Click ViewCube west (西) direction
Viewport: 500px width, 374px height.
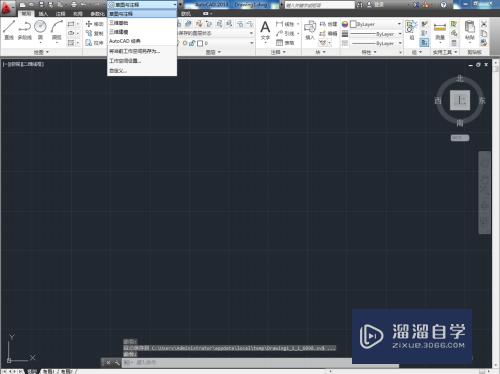(438, 100)
